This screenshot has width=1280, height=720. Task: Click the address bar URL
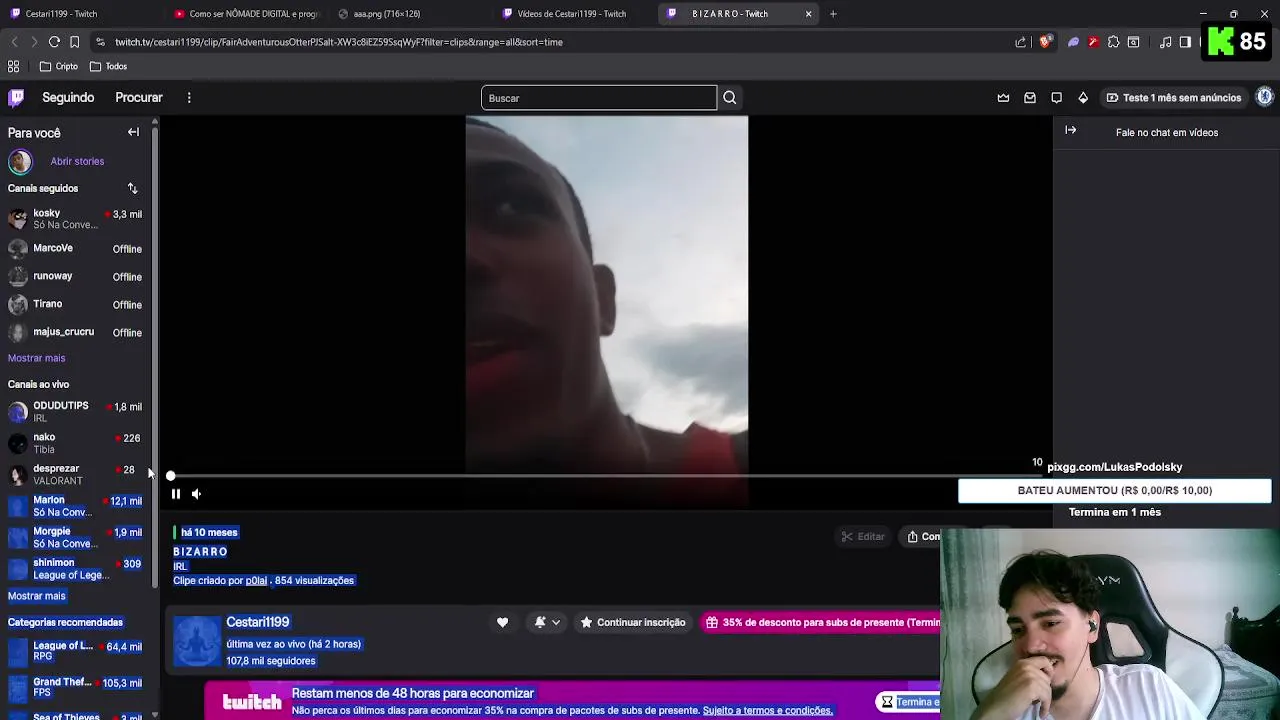339,42
